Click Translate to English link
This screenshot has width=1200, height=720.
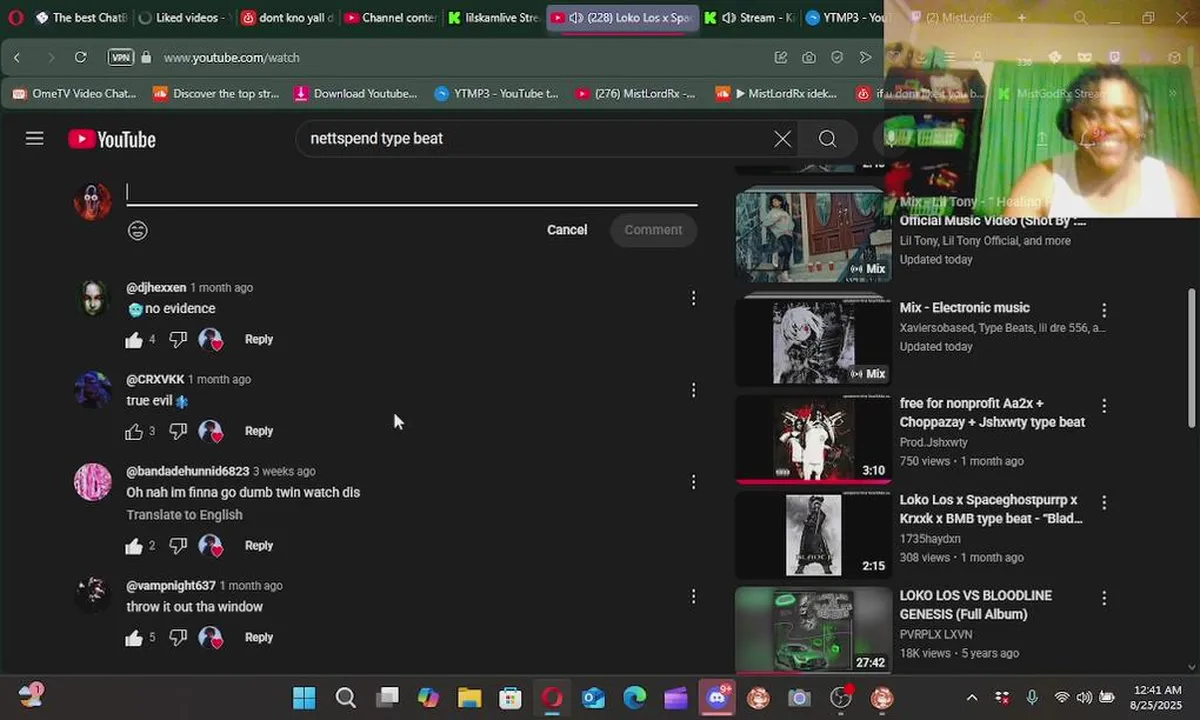184,515
